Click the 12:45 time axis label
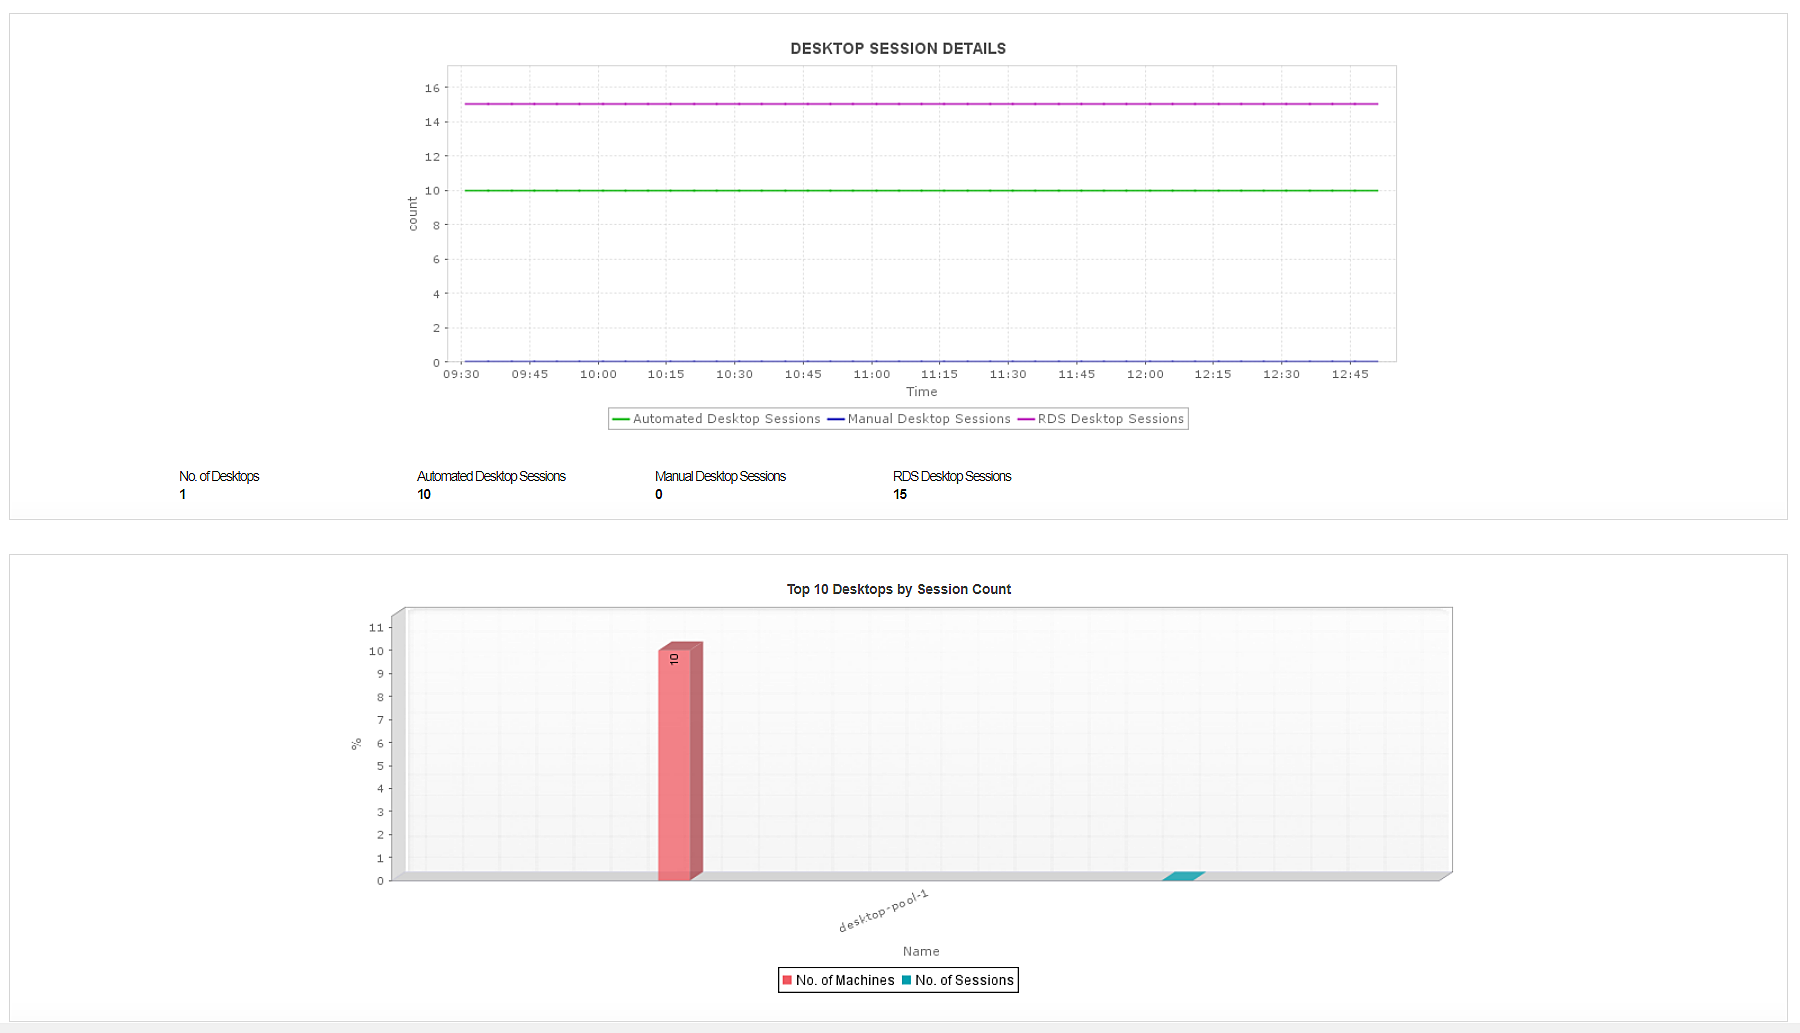 [x=1350, y=374]
